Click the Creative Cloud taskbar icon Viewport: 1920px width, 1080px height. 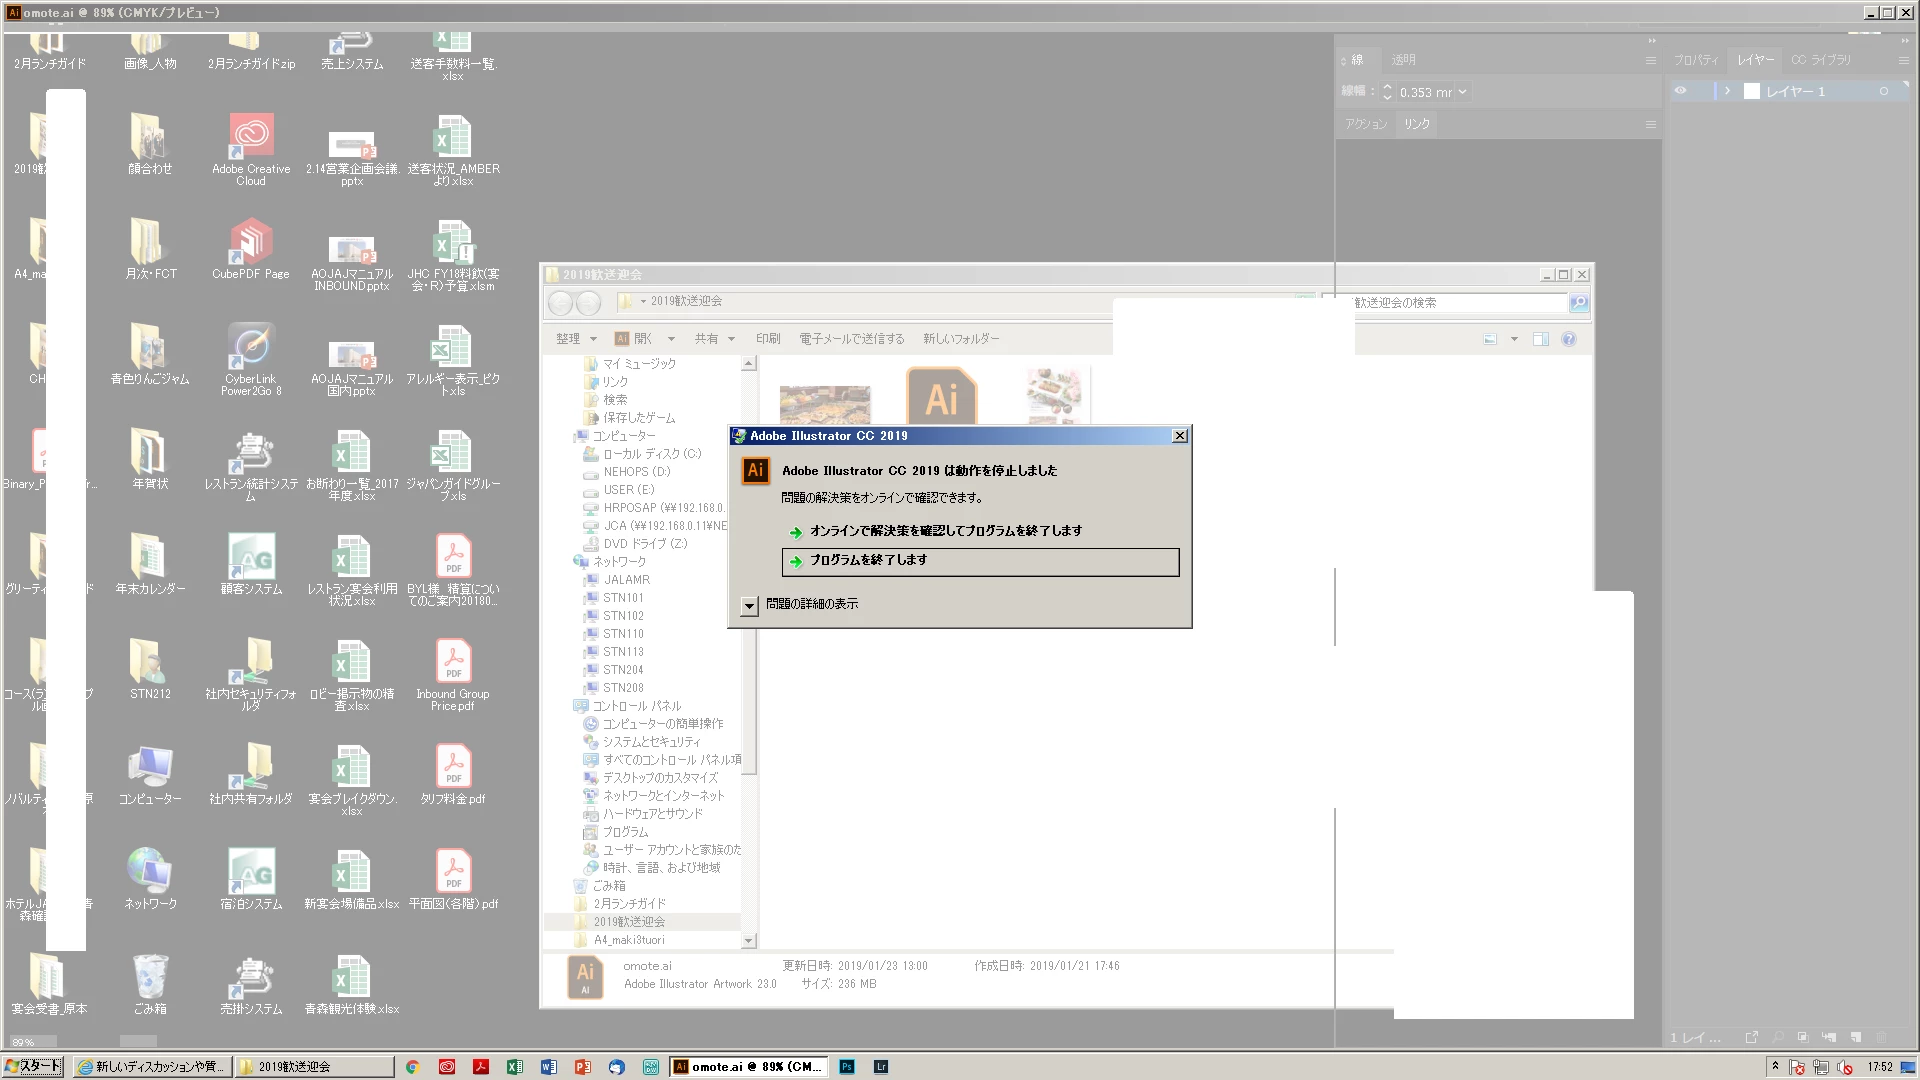[447, 1067]
